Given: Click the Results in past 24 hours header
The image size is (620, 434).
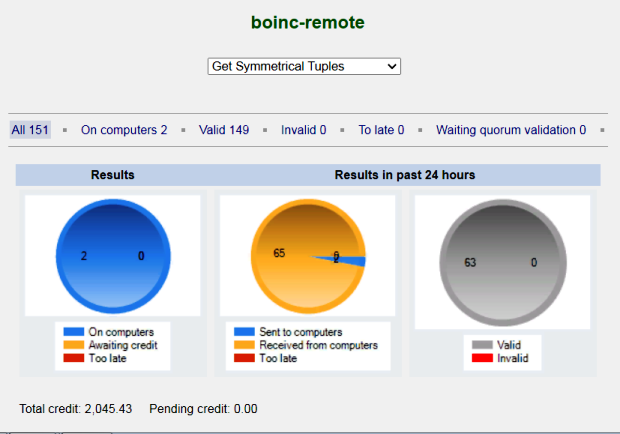Looking at the screenshot, I should click(x=405, y=175).
